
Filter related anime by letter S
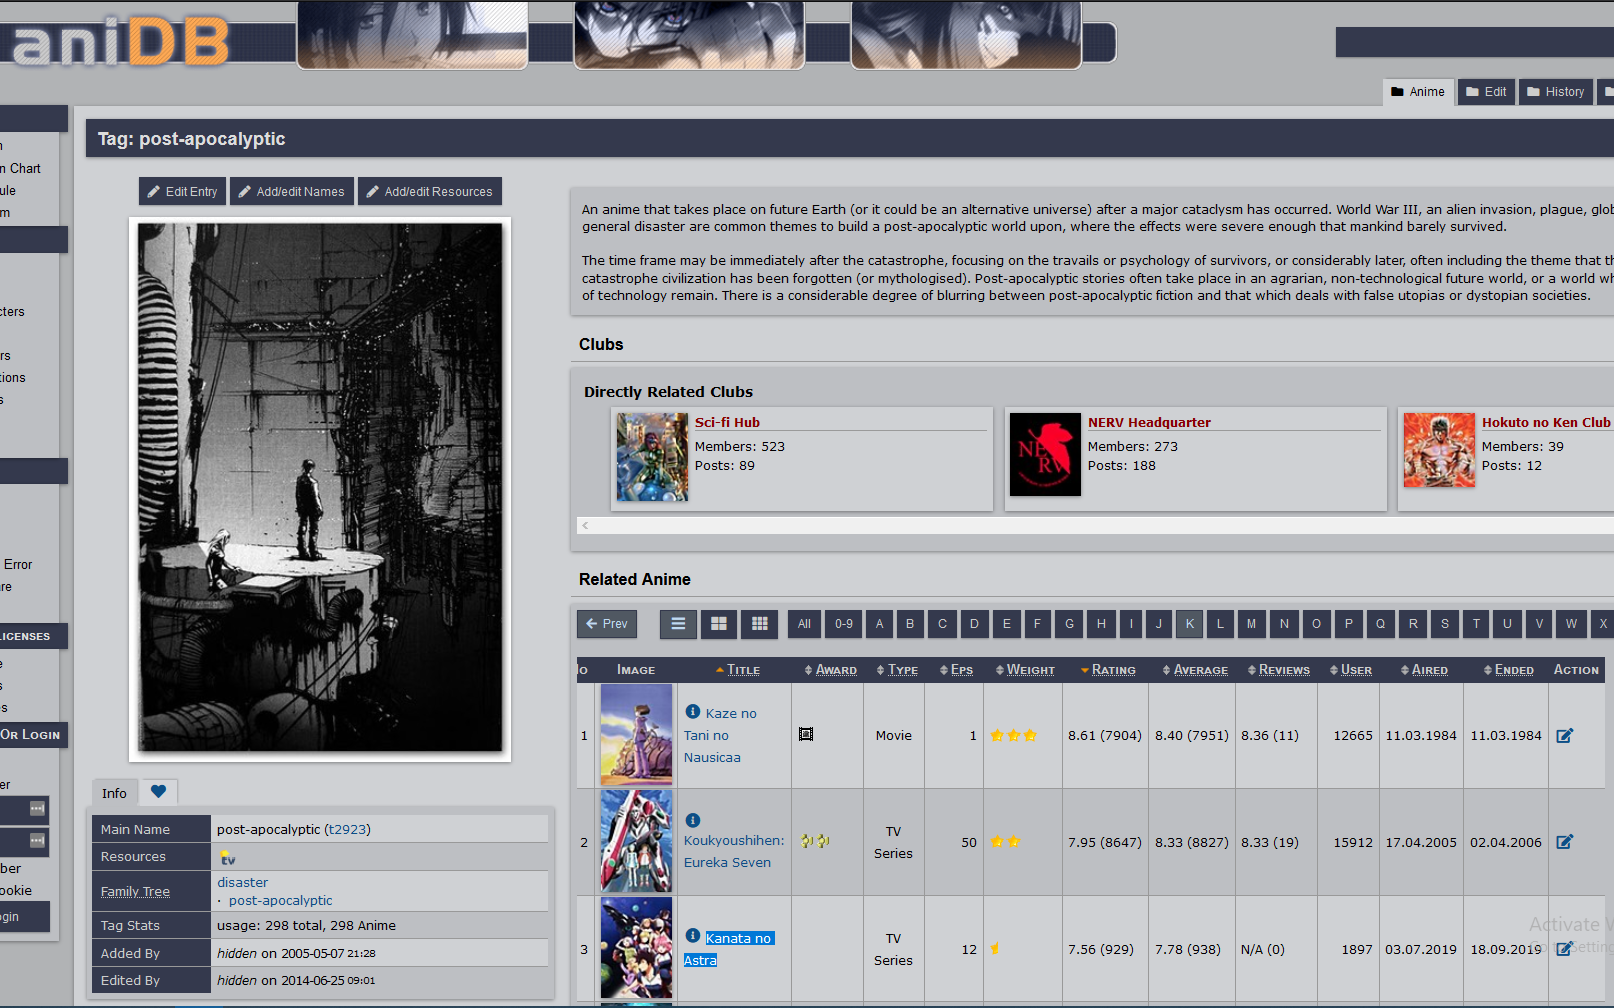[1444, 624]
